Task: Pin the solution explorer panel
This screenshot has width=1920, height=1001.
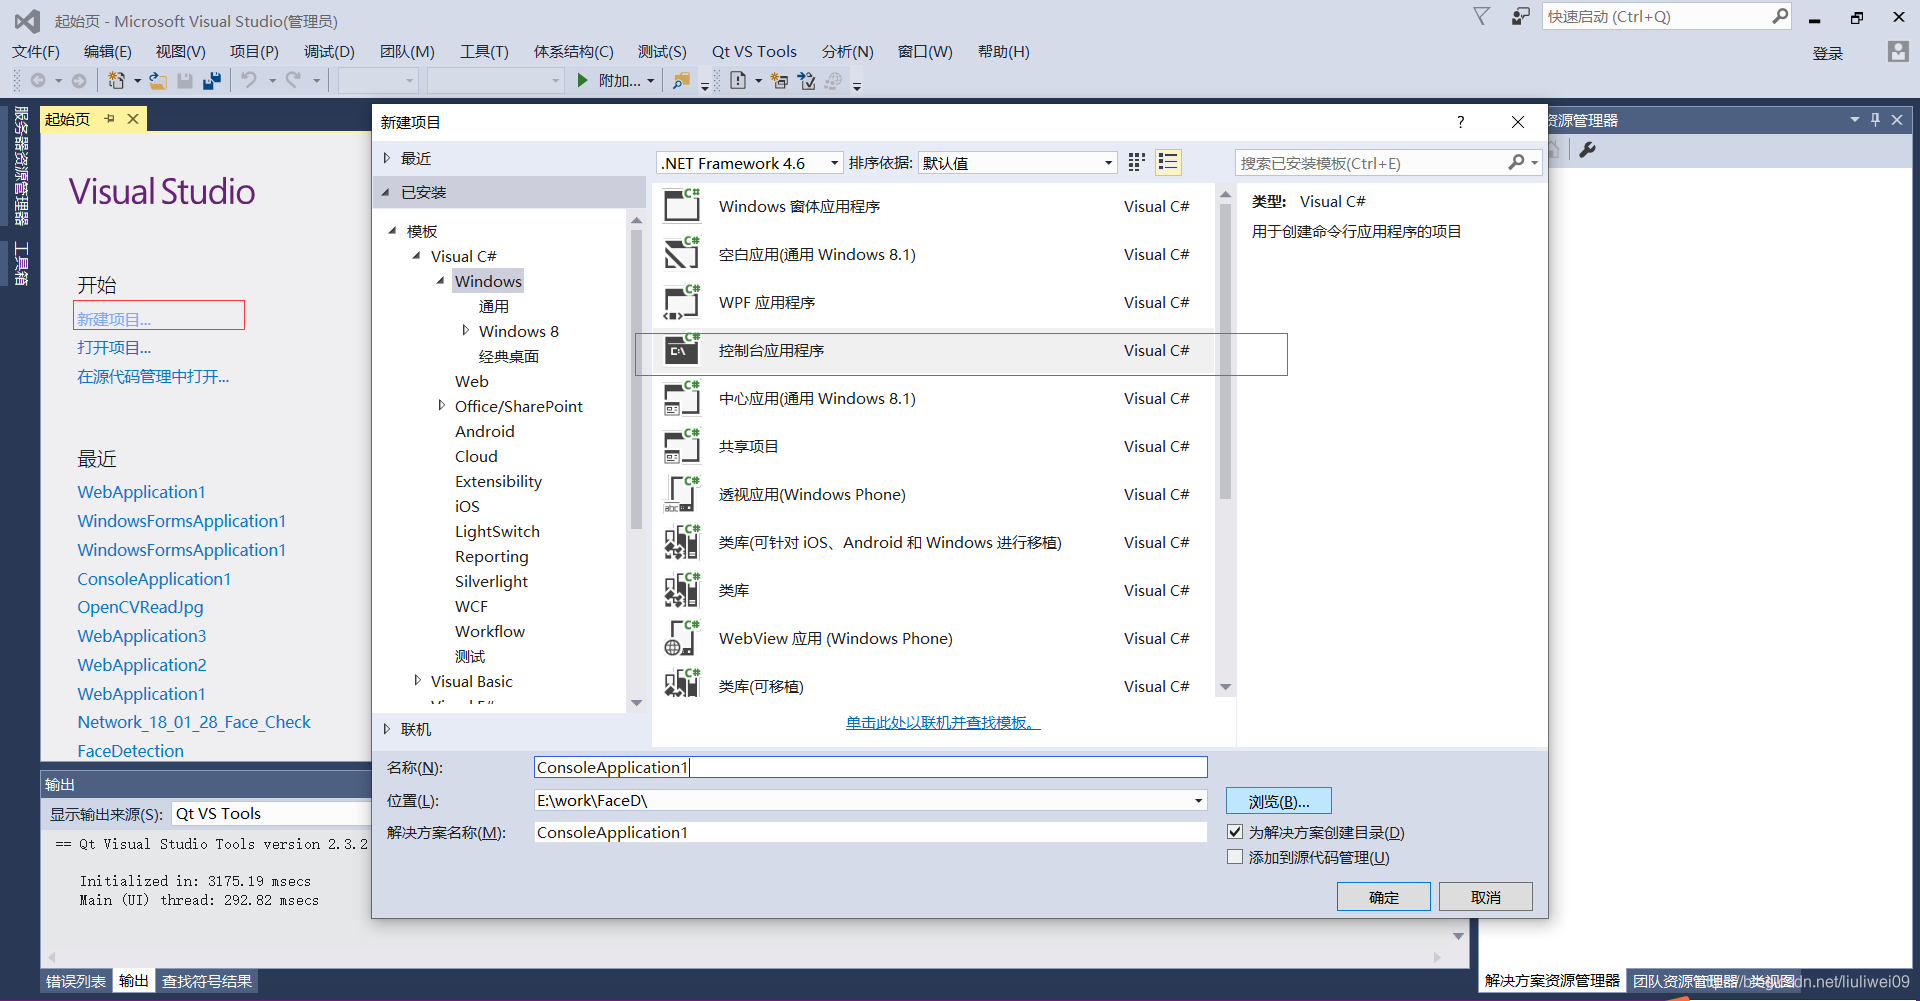Action: (1875, 120)
